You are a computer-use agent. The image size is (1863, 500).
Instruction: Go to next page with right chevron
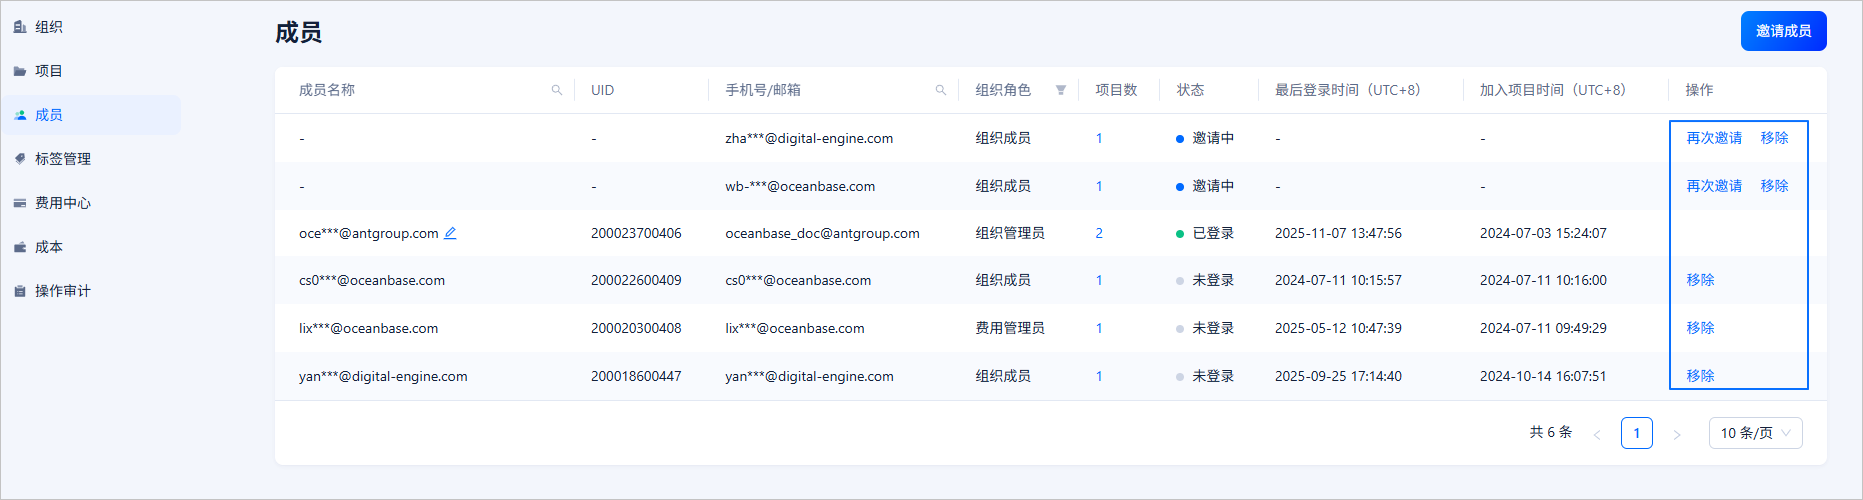tap(1677, 434)
